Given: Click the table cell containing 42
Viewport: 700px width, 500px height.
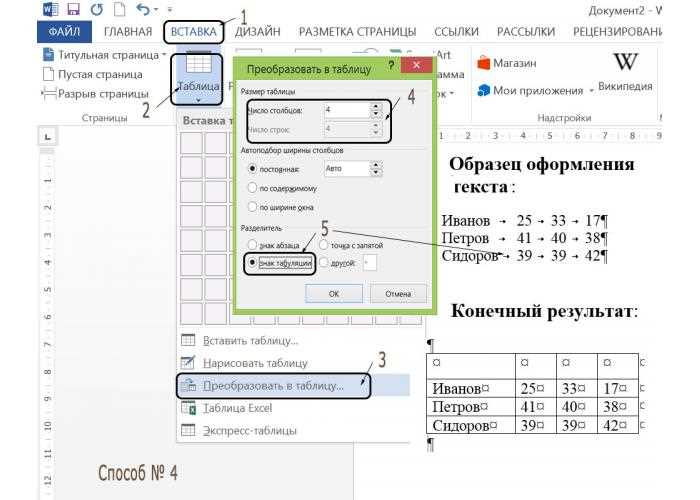Looking at the screenshot, I should click(618, 425).
